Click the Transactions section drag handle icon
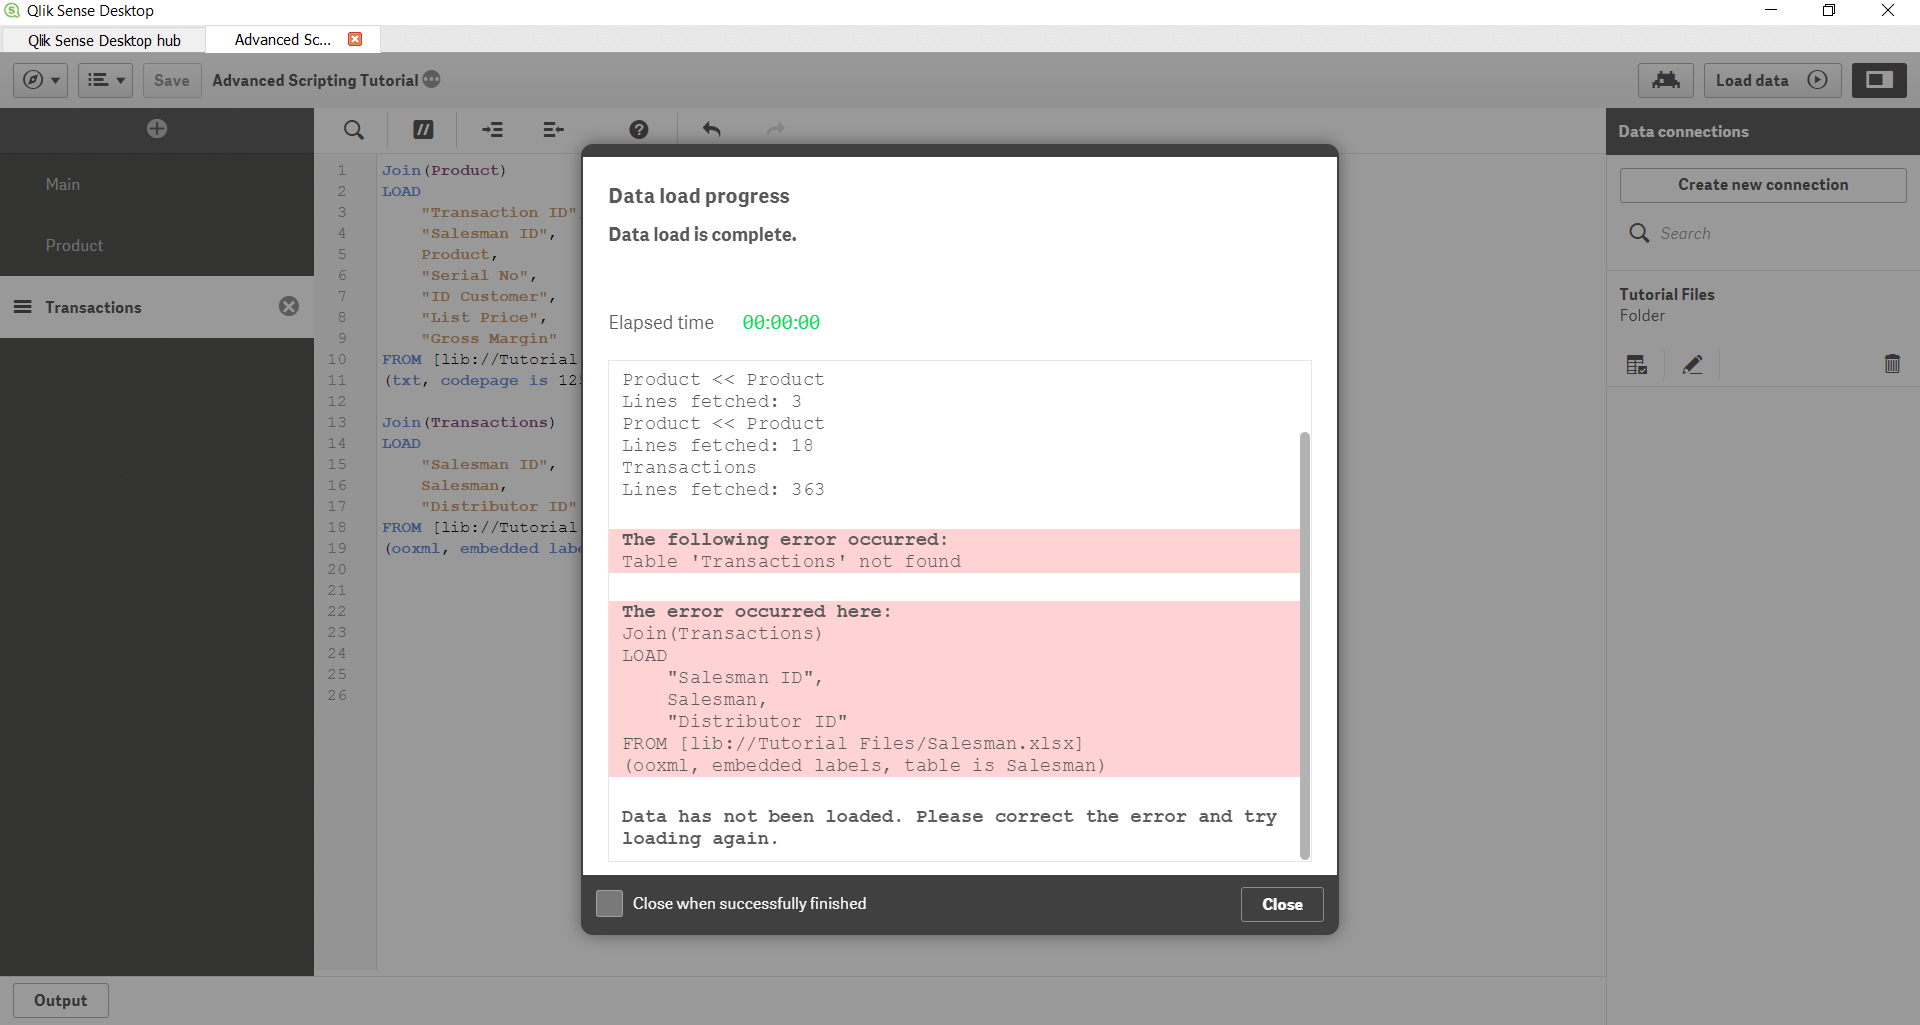1920x1025 pixels. point(22,307)
